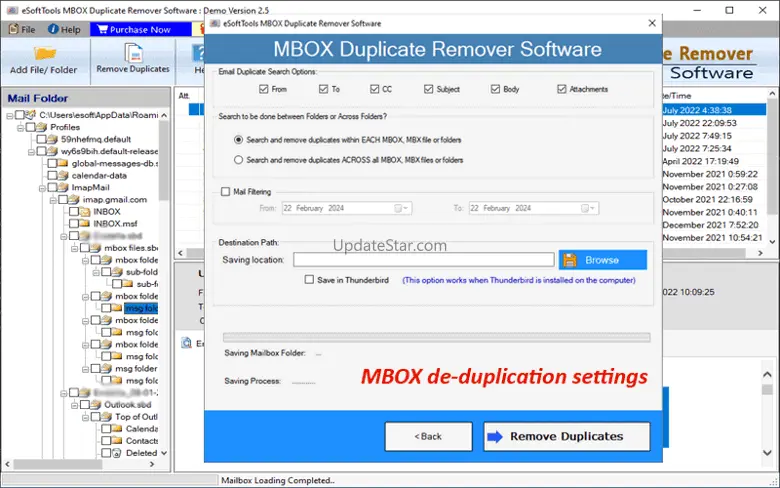
Task: Click the Remove Duplicates toolbar icon
Action: point(133,53)
